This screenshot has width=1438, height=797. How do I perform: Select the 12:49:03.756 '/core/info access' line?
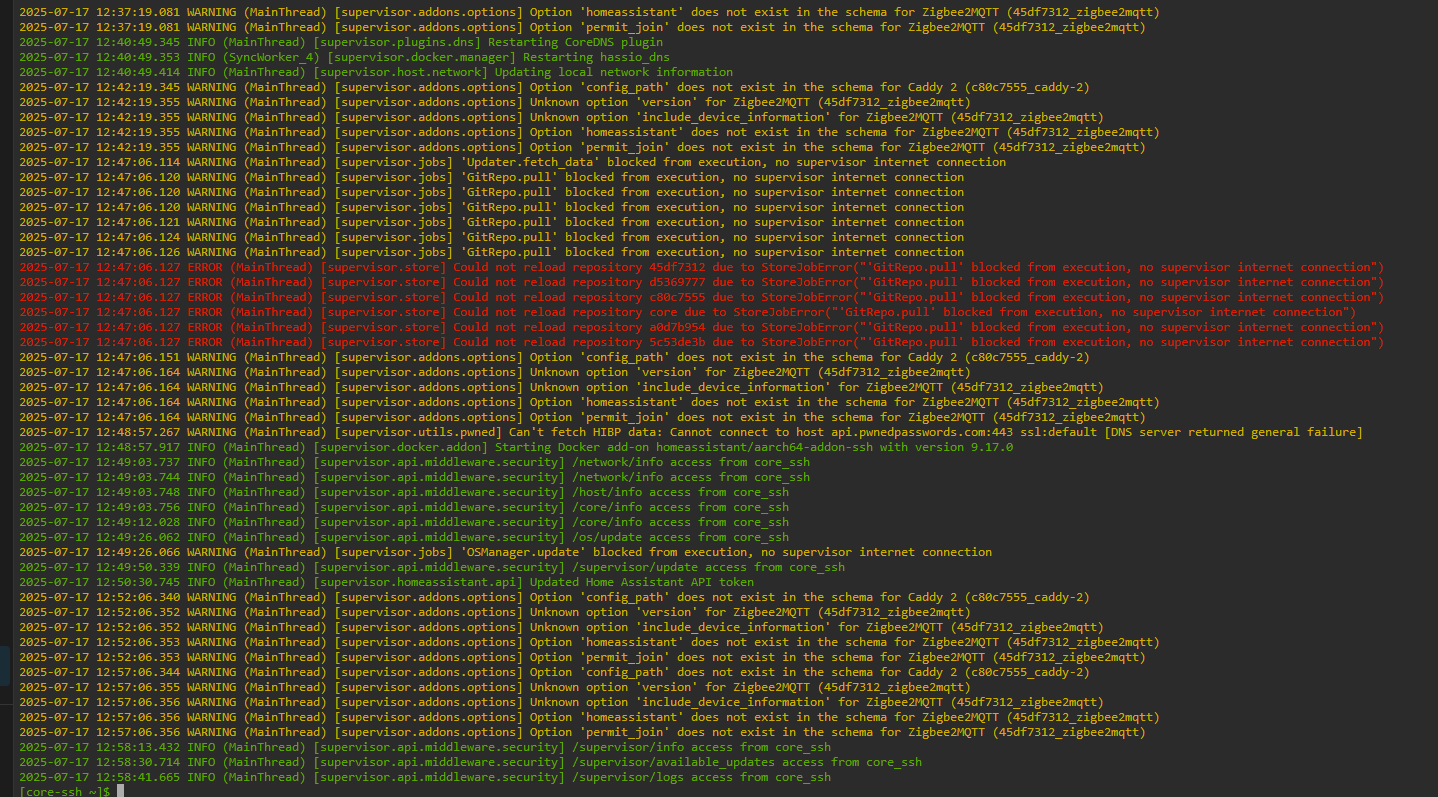[x=404, y=507]
